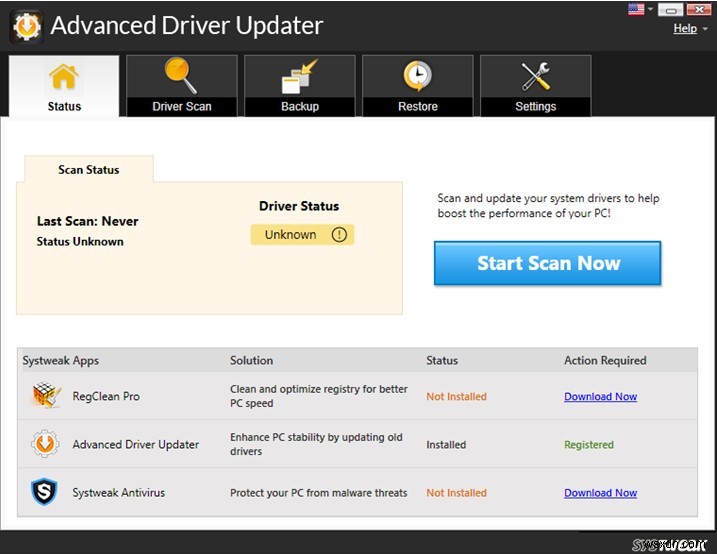Click the RegClean Pro cube icon

pyautogui.click(x=47, y=395)
